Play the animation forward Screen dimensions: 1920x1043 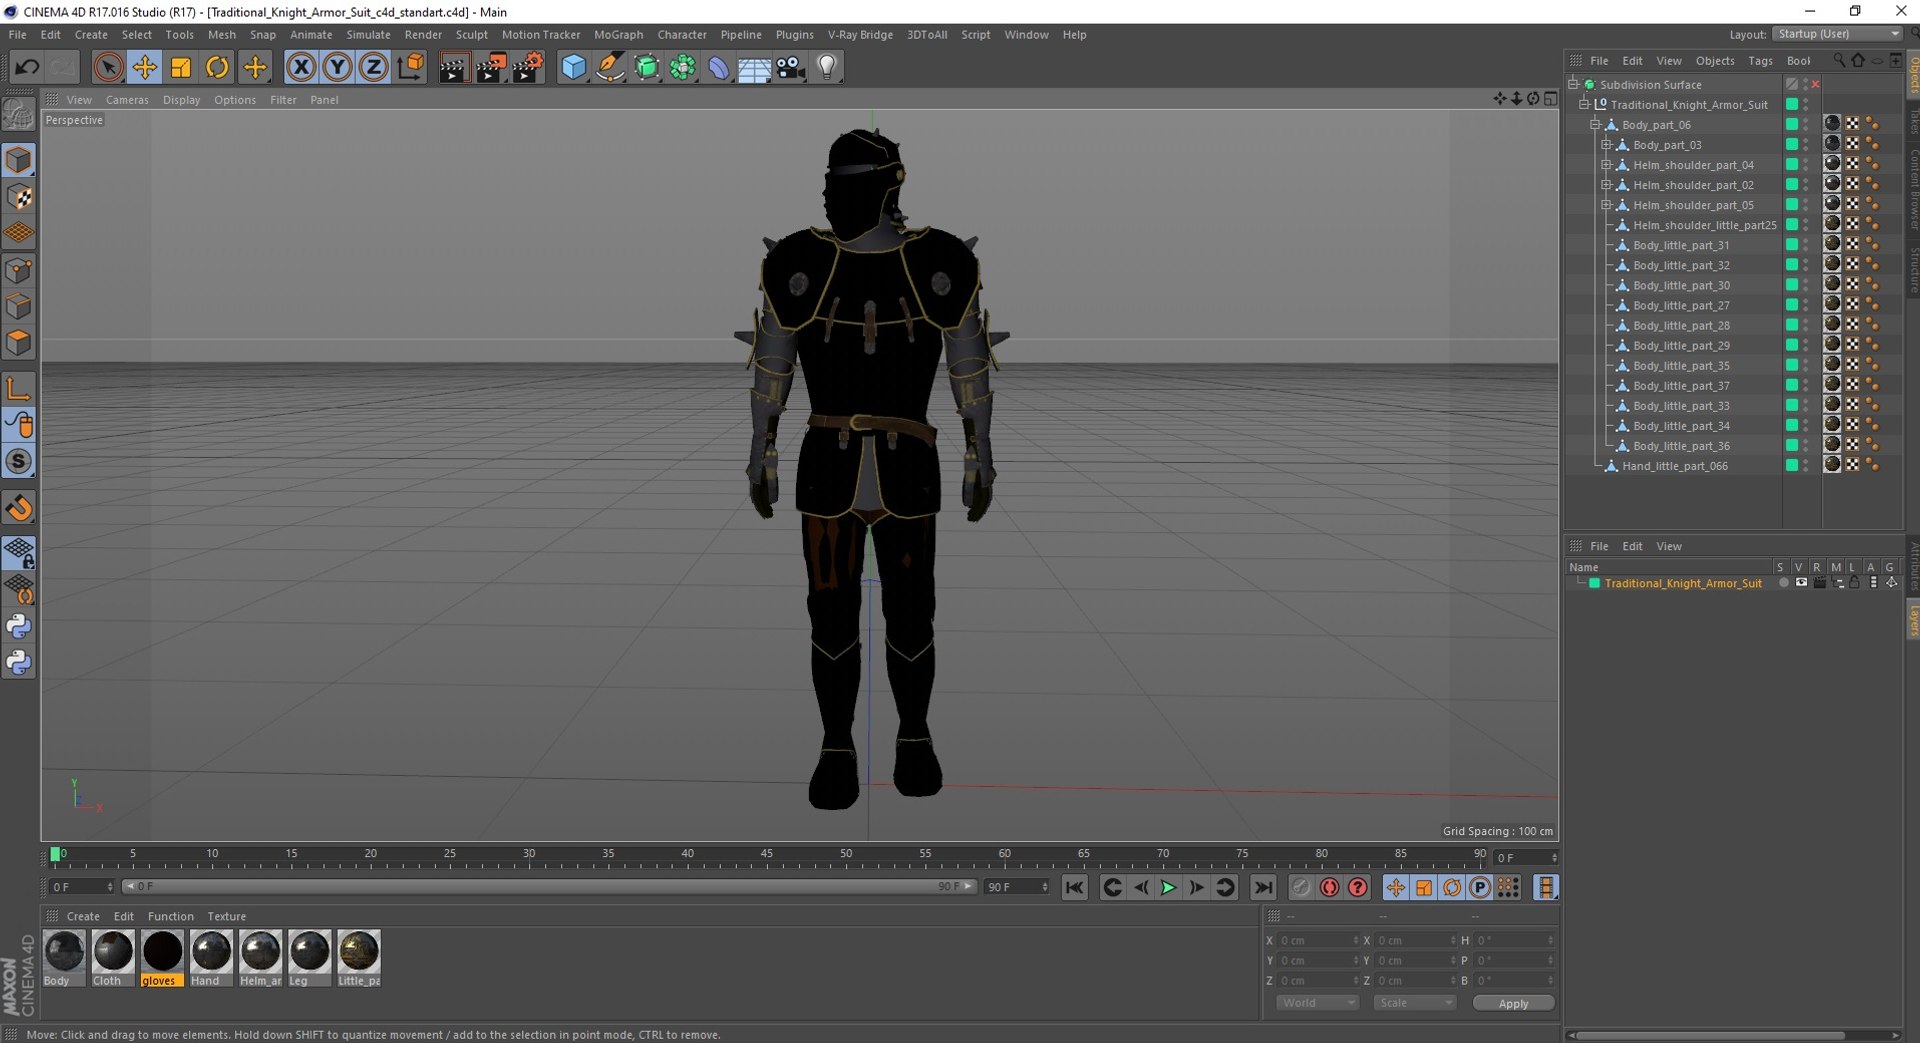1168,888
